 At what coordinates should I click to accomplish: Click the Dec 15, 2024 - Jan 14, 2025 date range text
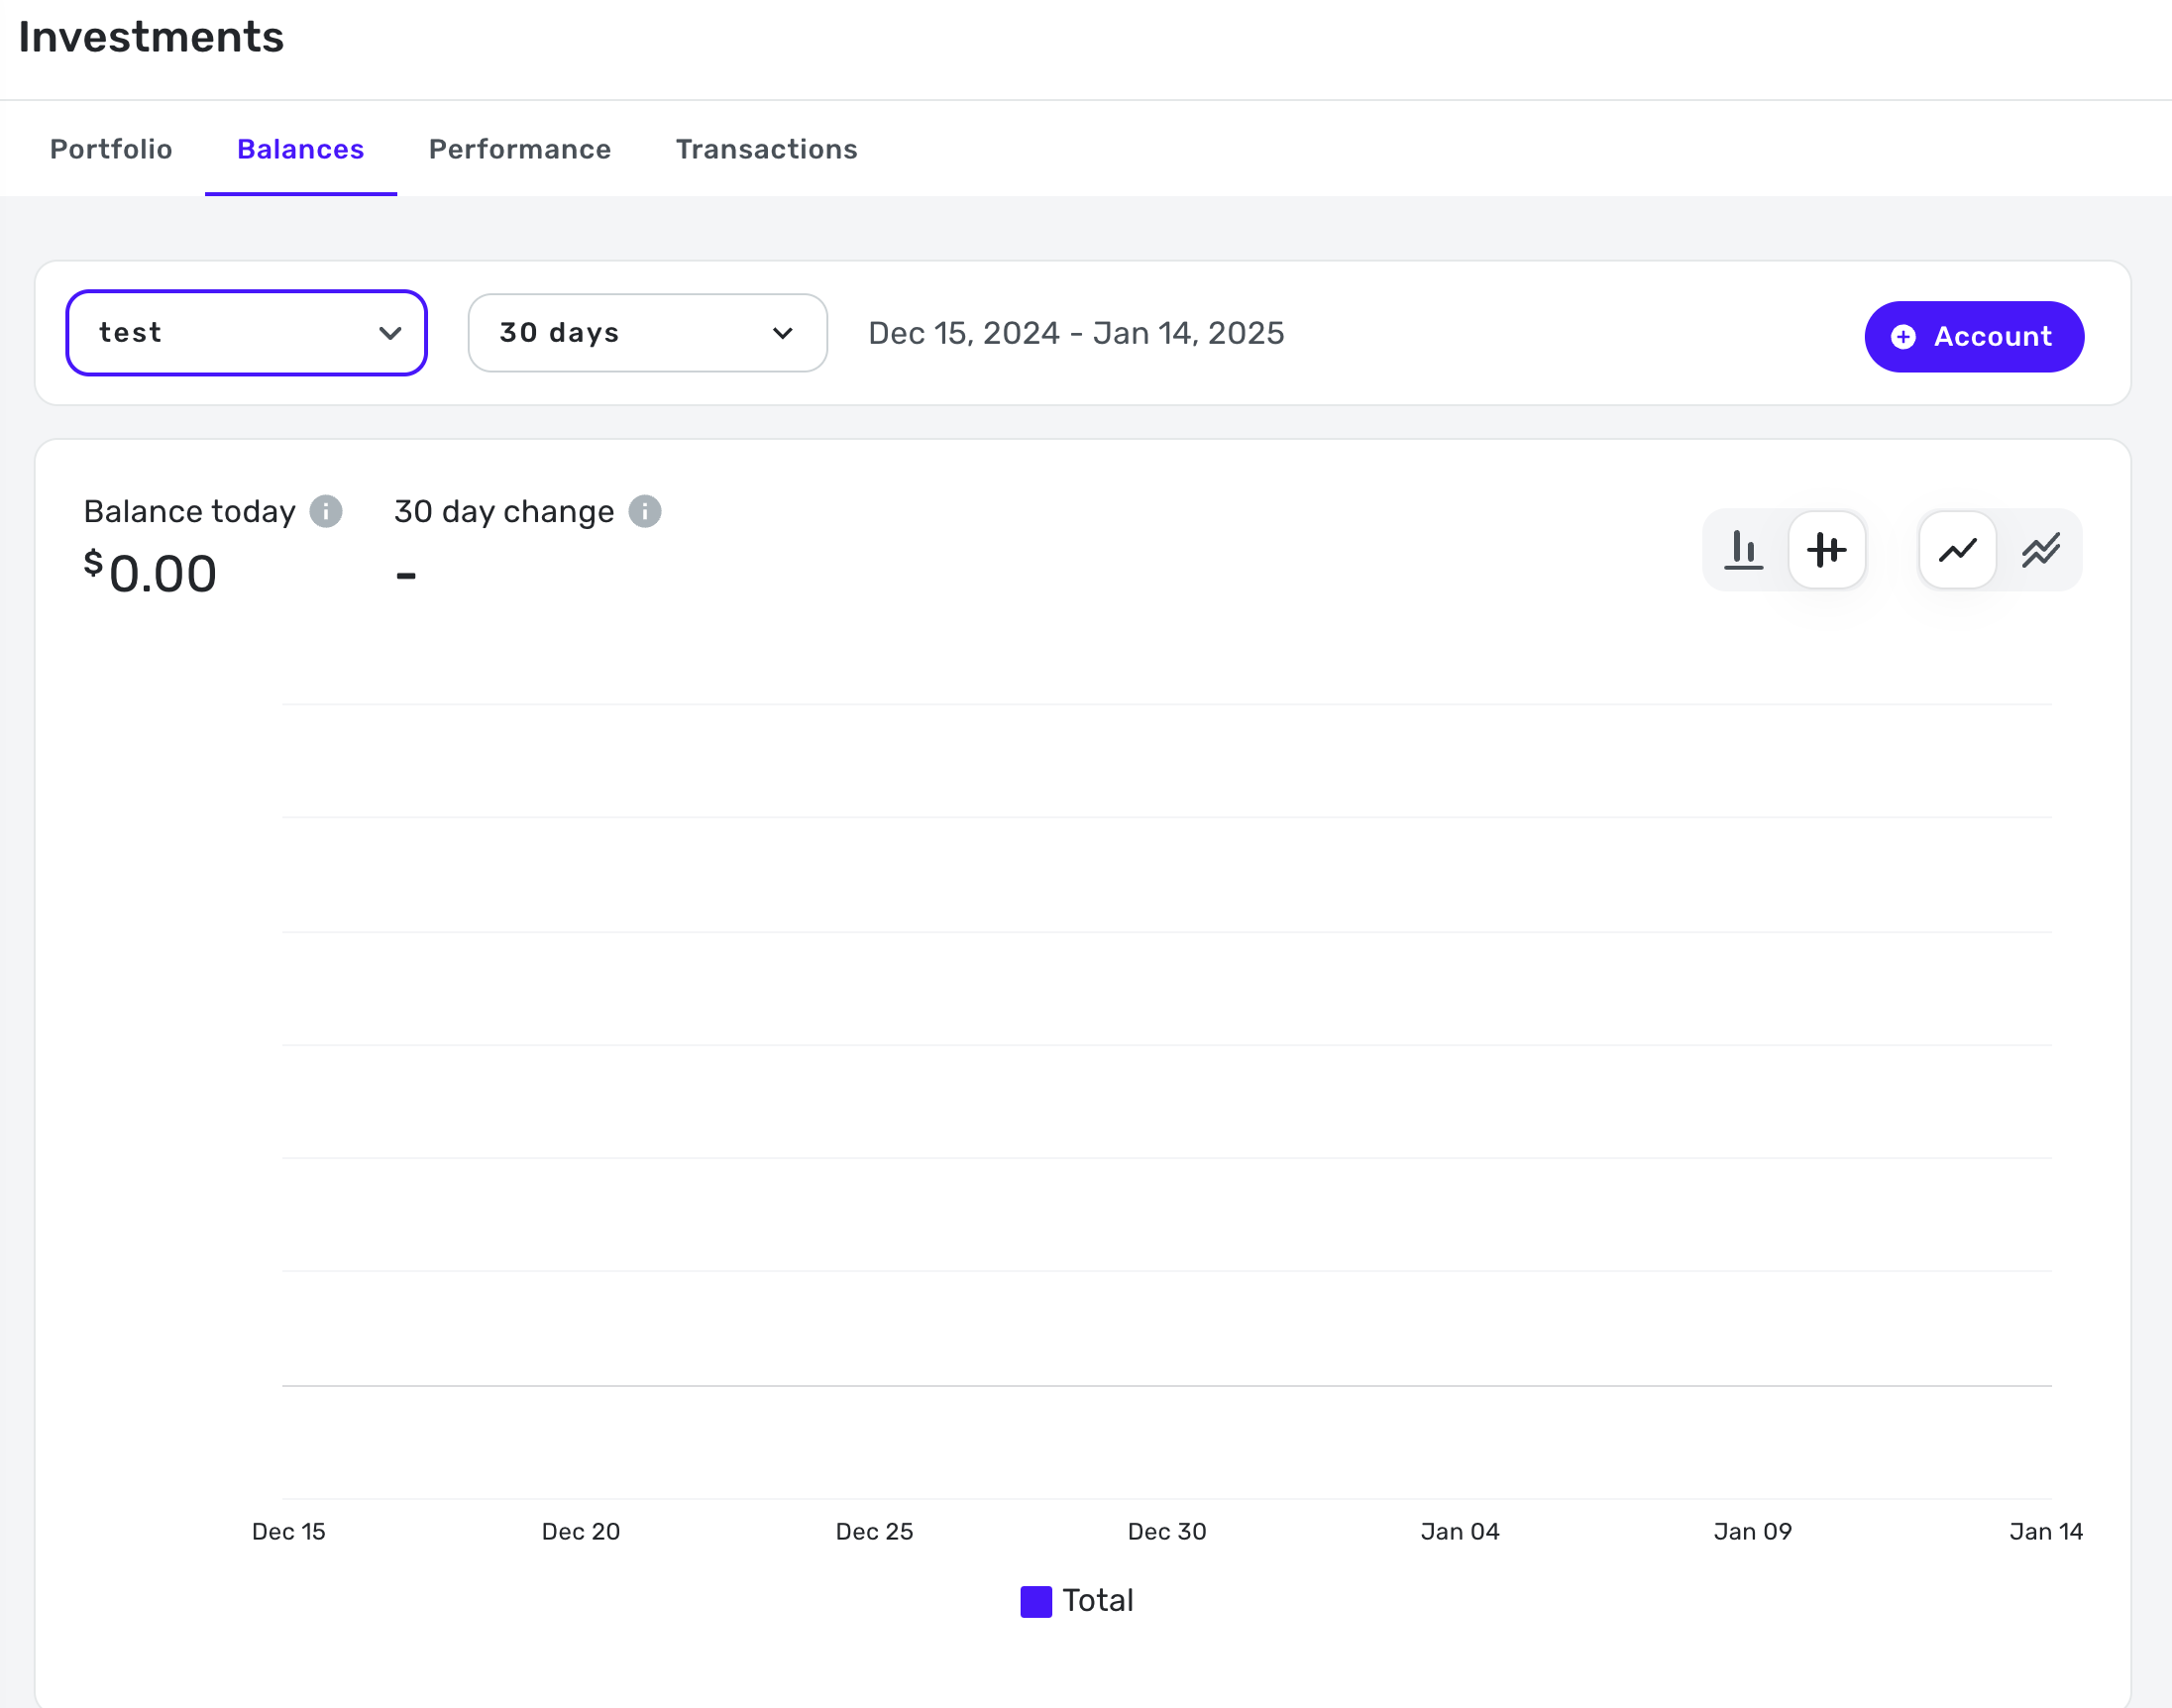(x=1076, y=333)
